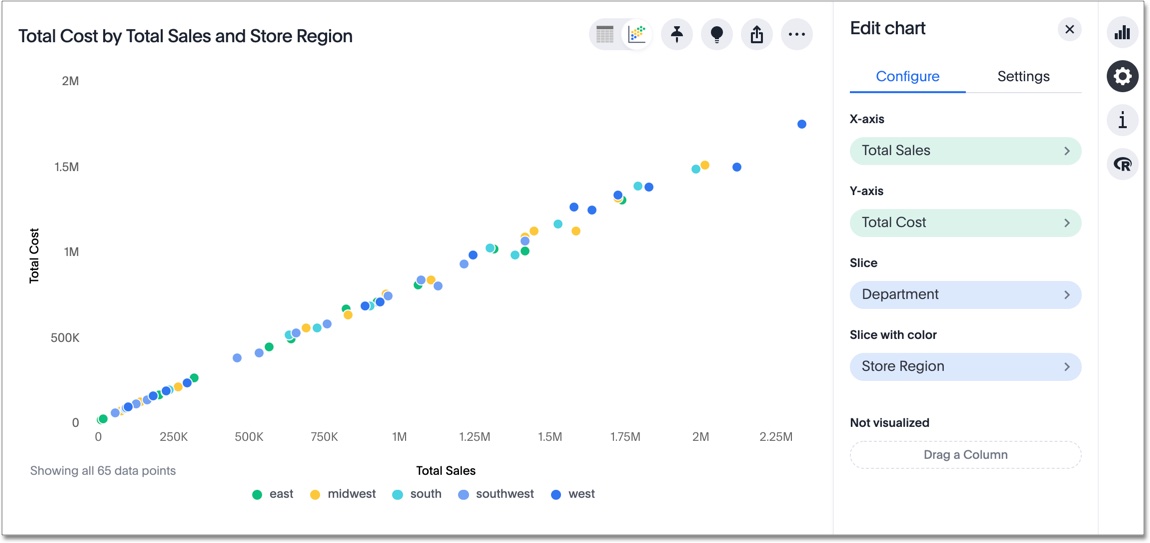Toggle the west legend item
The image size is (1150, 543).
click(x=572, y=494)
